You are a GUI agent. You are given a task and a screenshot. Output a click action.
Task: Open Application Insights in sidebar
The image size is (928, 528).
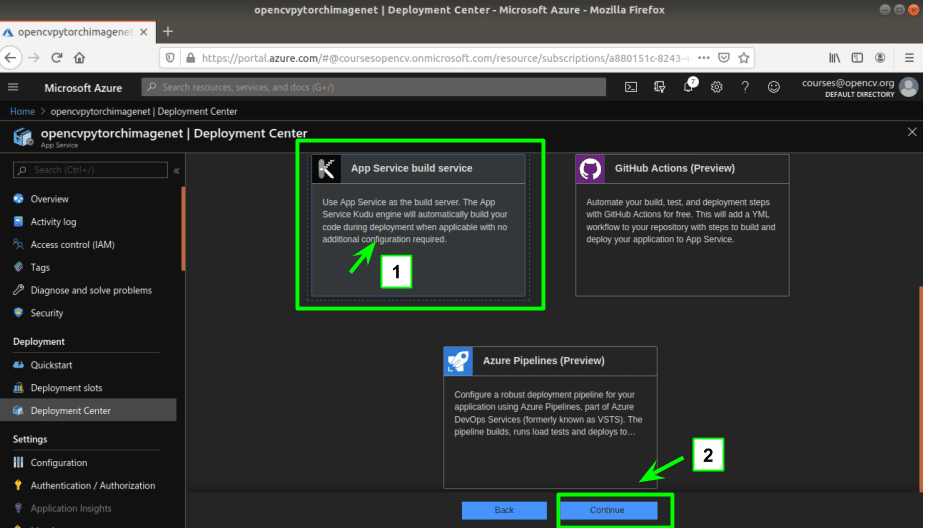(x=71, y=508)
